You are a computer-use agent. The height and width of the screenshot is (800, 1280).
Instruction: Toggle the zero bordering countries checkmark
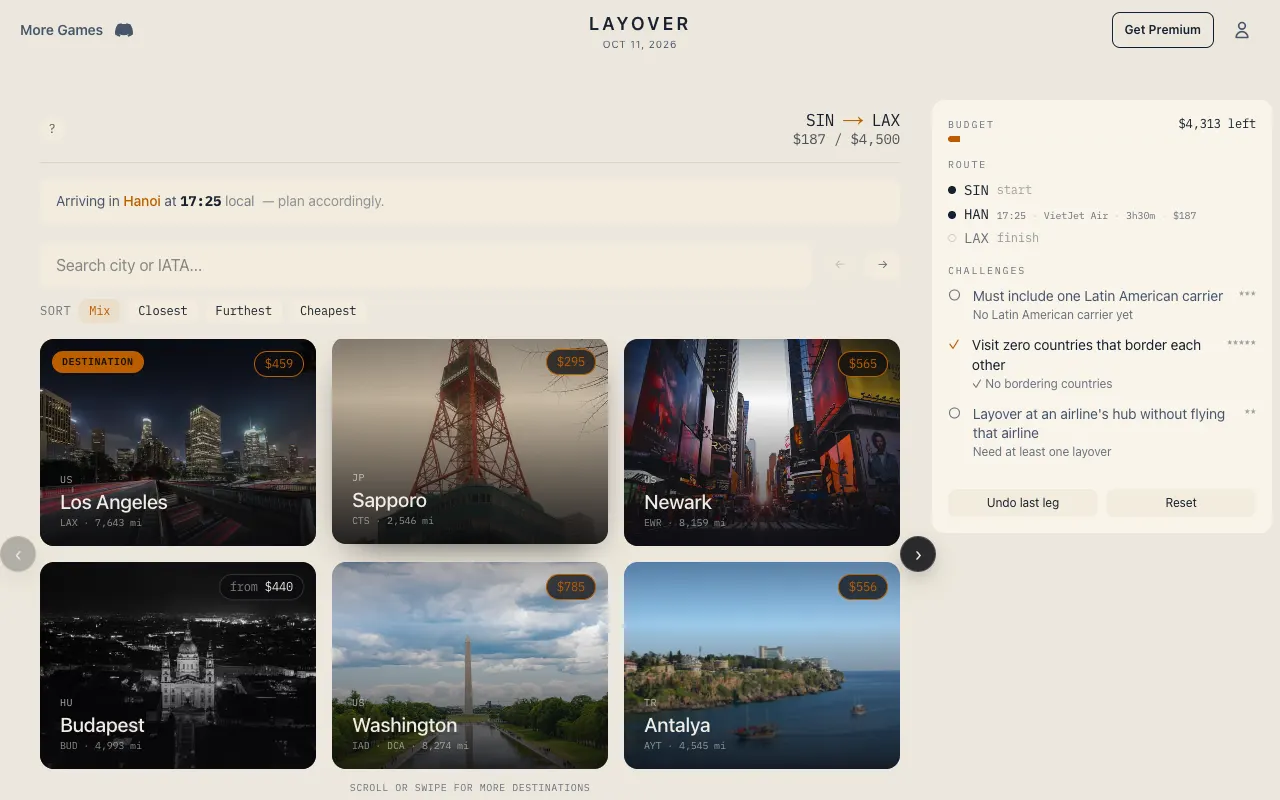(x=954, y=345)
